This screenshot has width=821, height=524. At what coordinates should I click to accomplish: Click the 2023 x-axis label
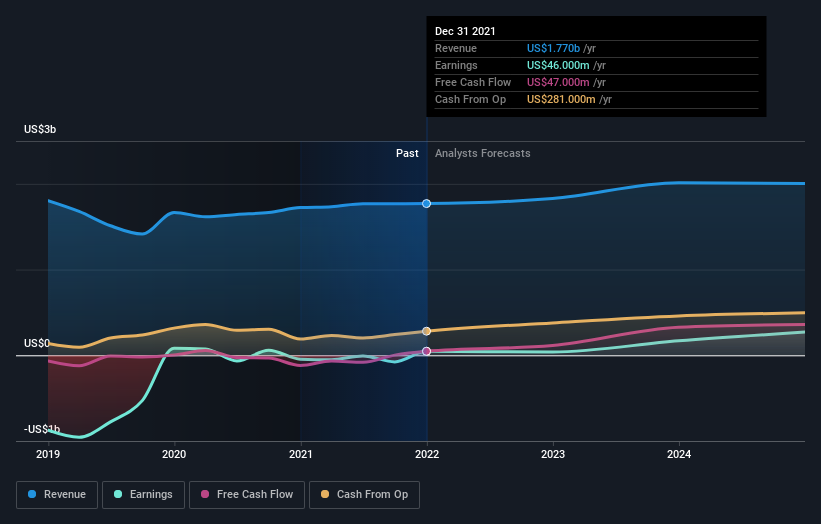(553, 454)
